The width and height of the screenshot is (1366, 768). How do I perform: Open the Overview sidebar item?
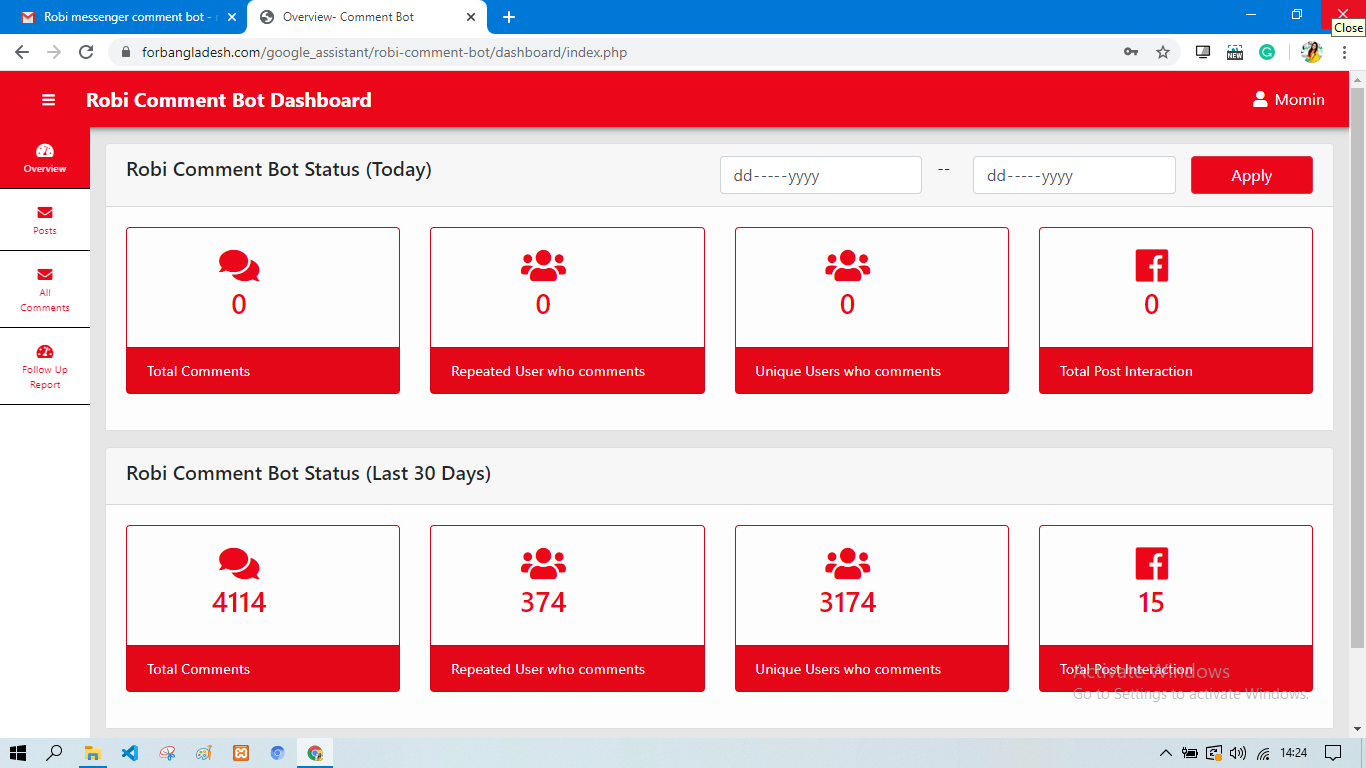click(45, 158)
